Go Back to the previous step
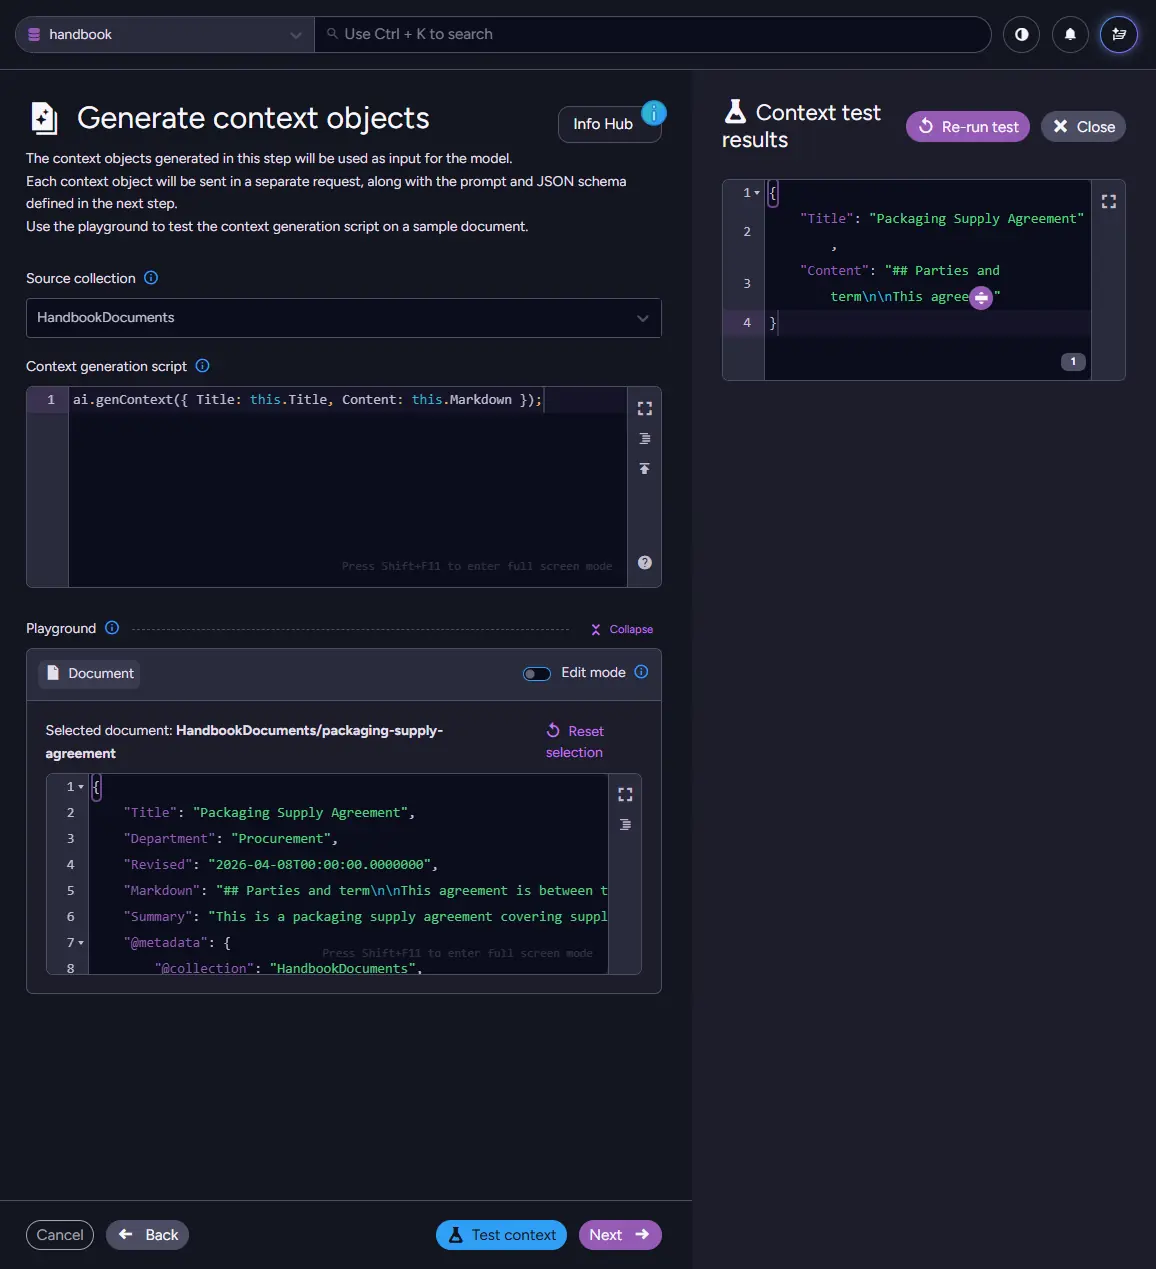1156x1269 pixels. pos(148,1235)
